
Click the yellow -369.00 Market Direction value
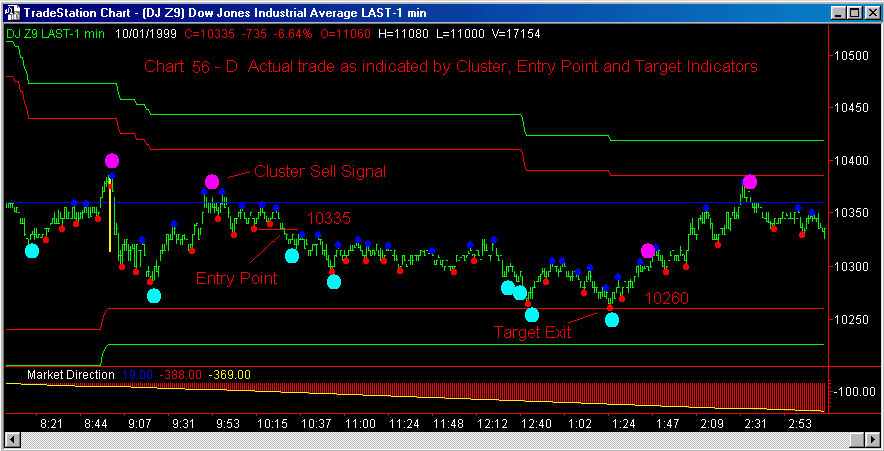tap(229, 375)
